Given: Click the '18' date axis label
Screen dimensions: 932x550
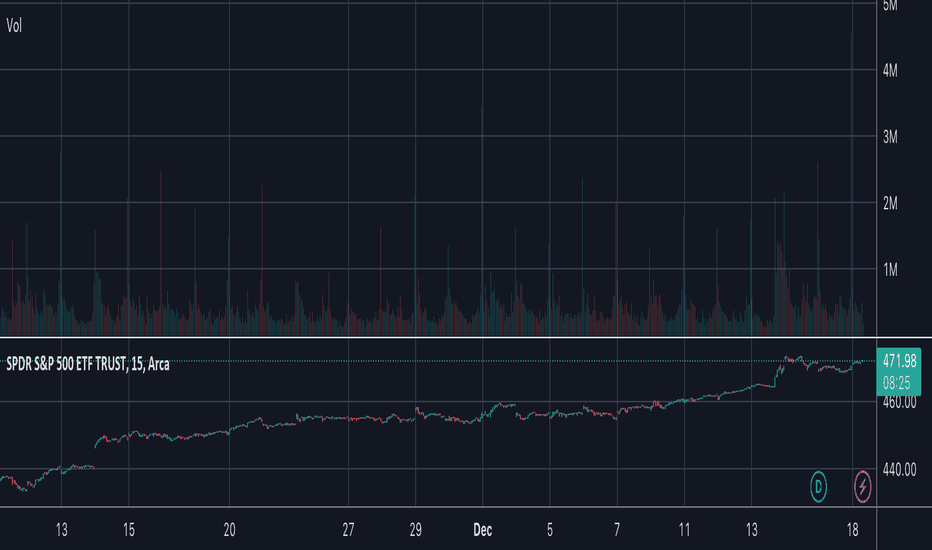Looking at the screenshot, I should pyautogui.click(x=852, y=530).
